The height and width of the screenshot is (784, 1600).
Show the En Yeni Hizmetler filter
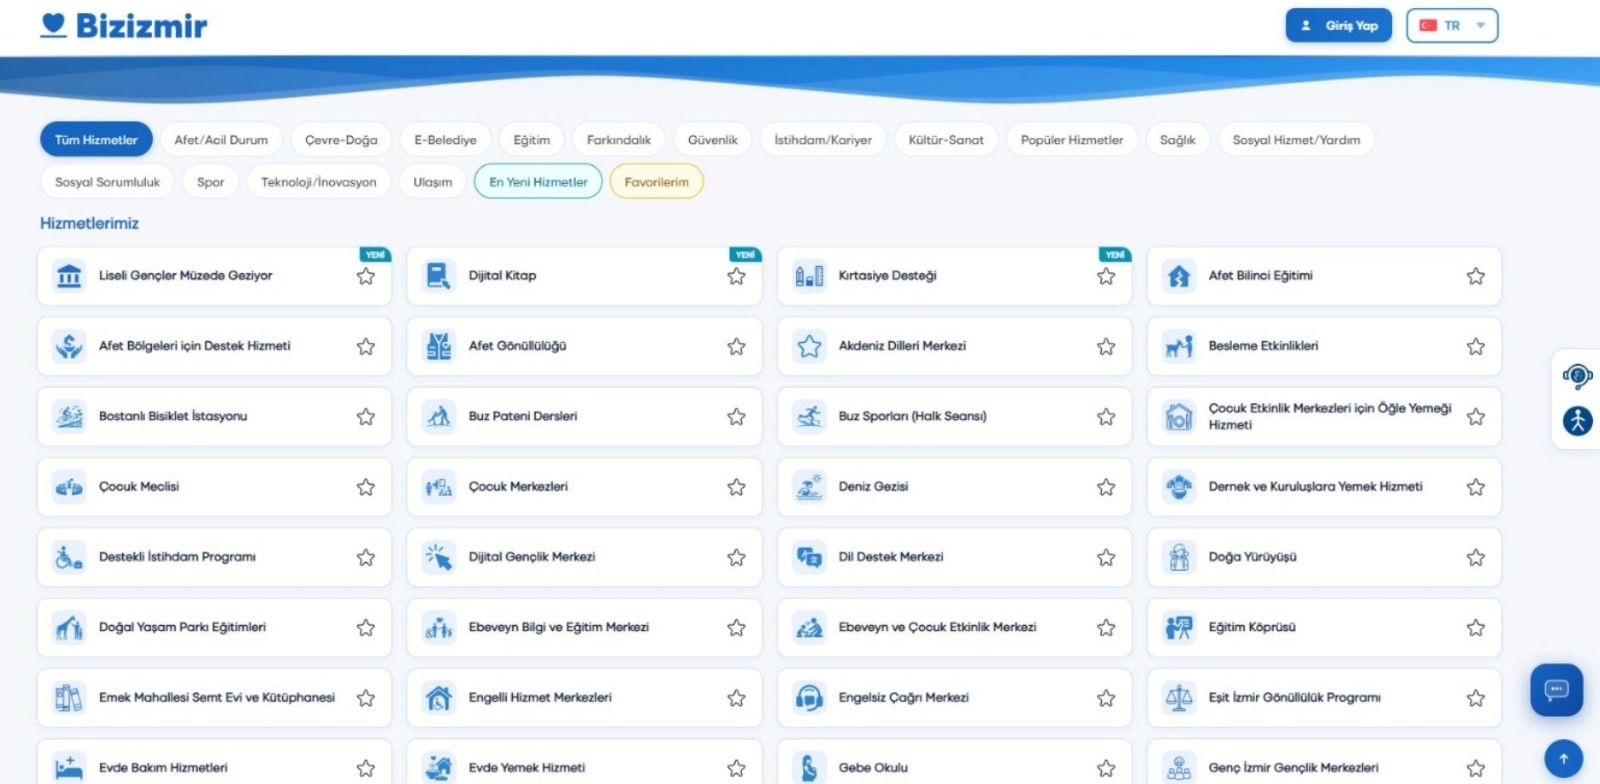538,182
